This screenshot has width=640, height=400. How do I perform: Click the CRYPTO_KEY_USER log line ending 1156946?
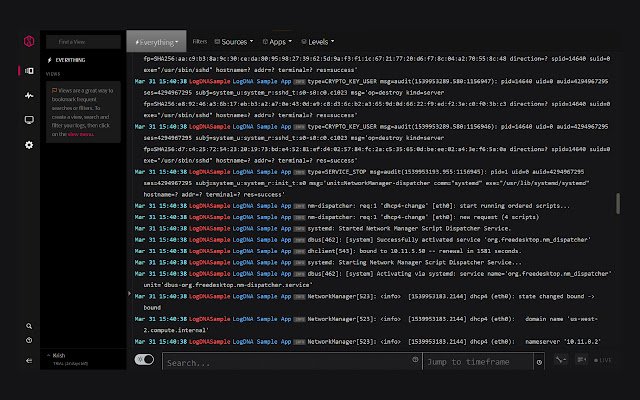click(x=372, y=144)
